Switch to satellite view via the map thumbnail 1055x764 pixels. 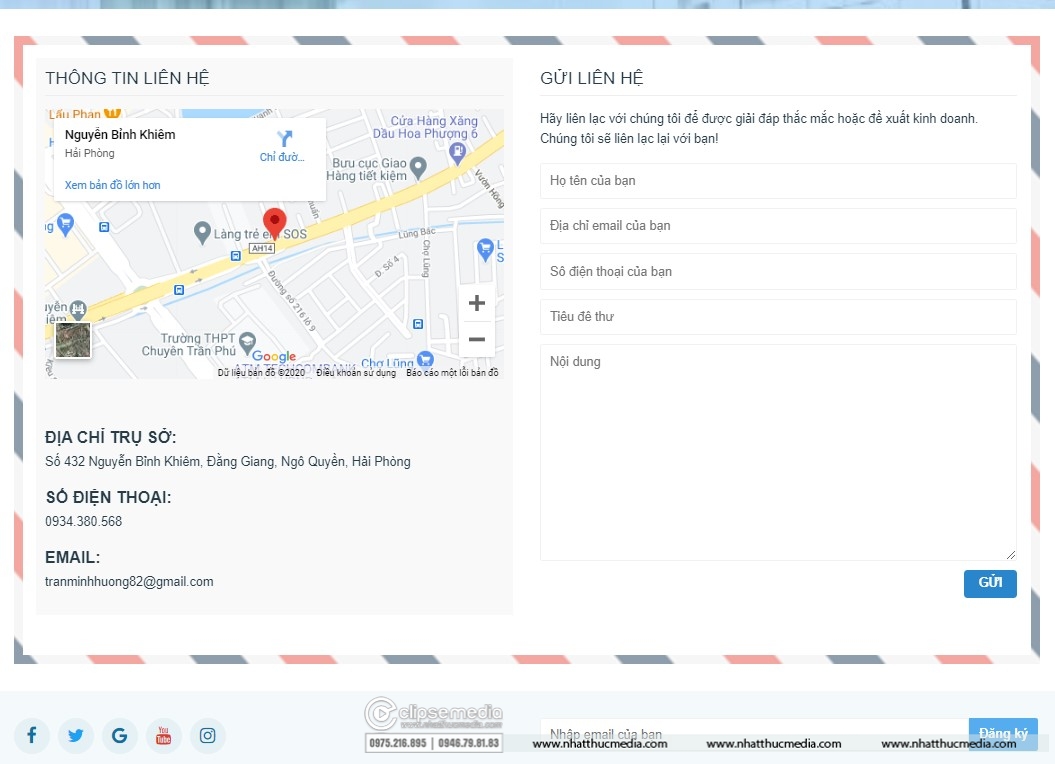coord(71,340)
